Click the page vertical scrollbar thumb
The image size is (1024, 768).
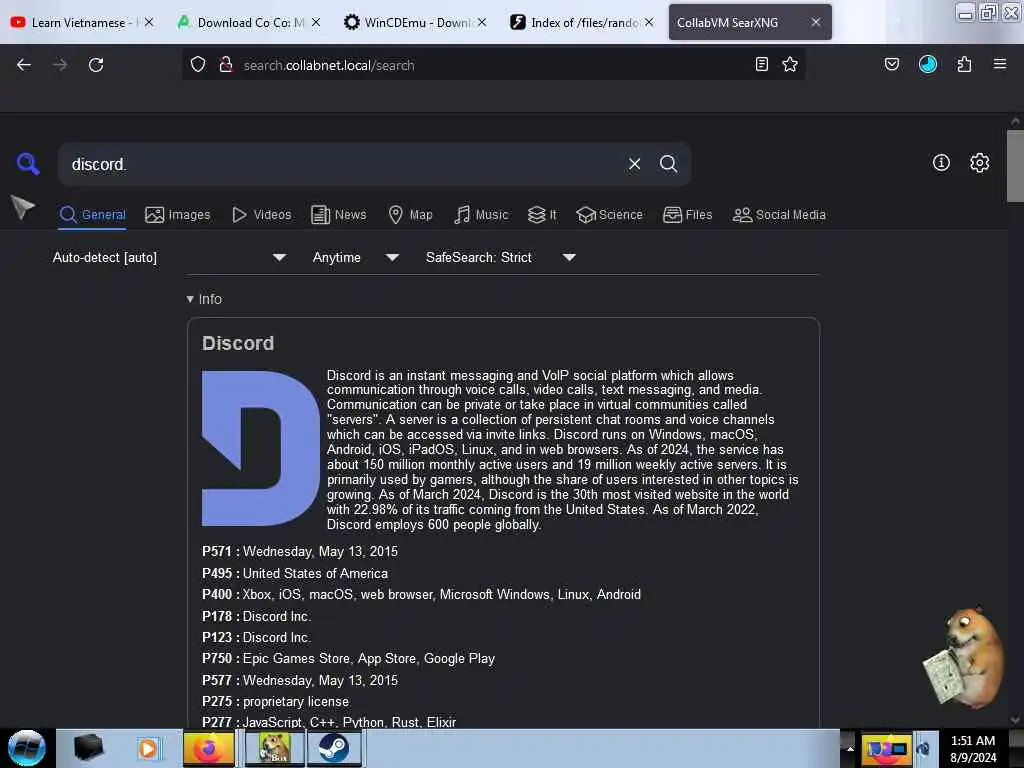(1015, 166)
